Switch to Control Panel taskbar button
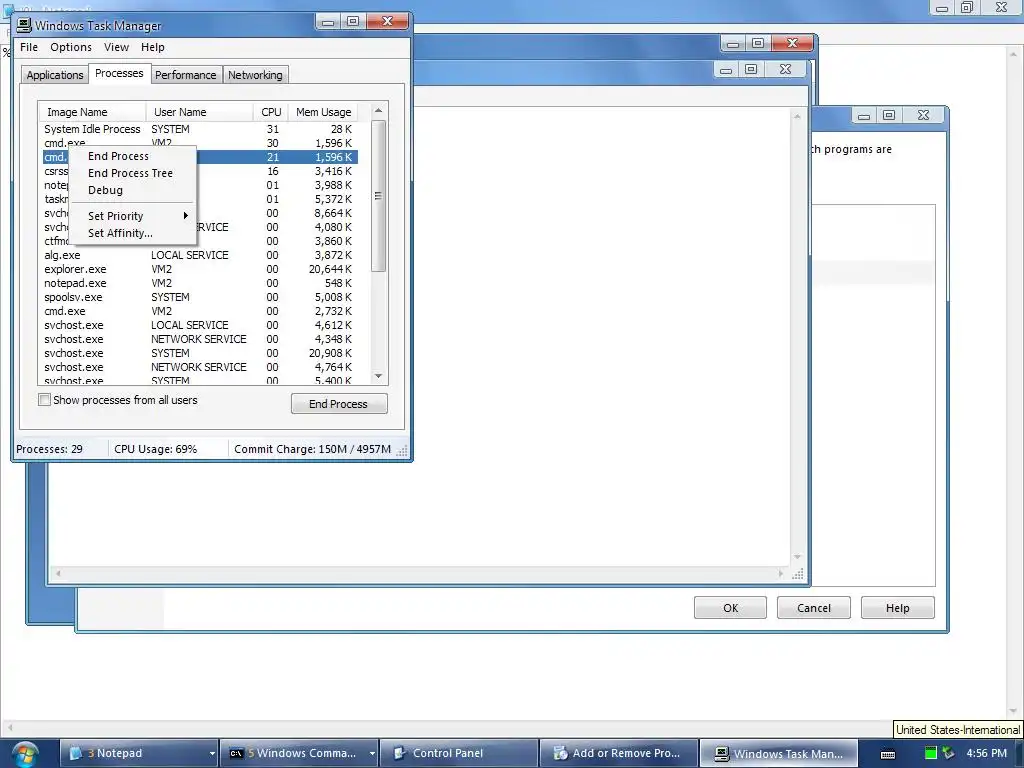Screen dimensions: 1024x768 459,753
